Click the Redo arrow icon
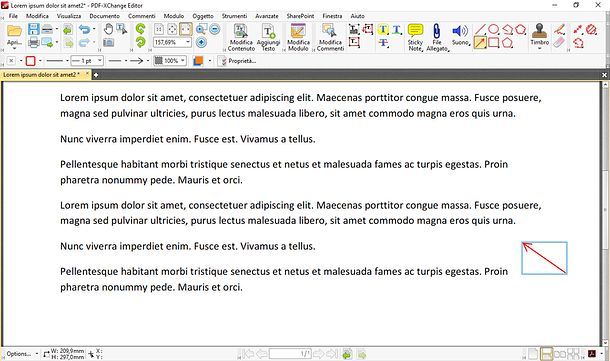This screenshot has width=610, height=361. pyautogui.click(x=84, y=42)
